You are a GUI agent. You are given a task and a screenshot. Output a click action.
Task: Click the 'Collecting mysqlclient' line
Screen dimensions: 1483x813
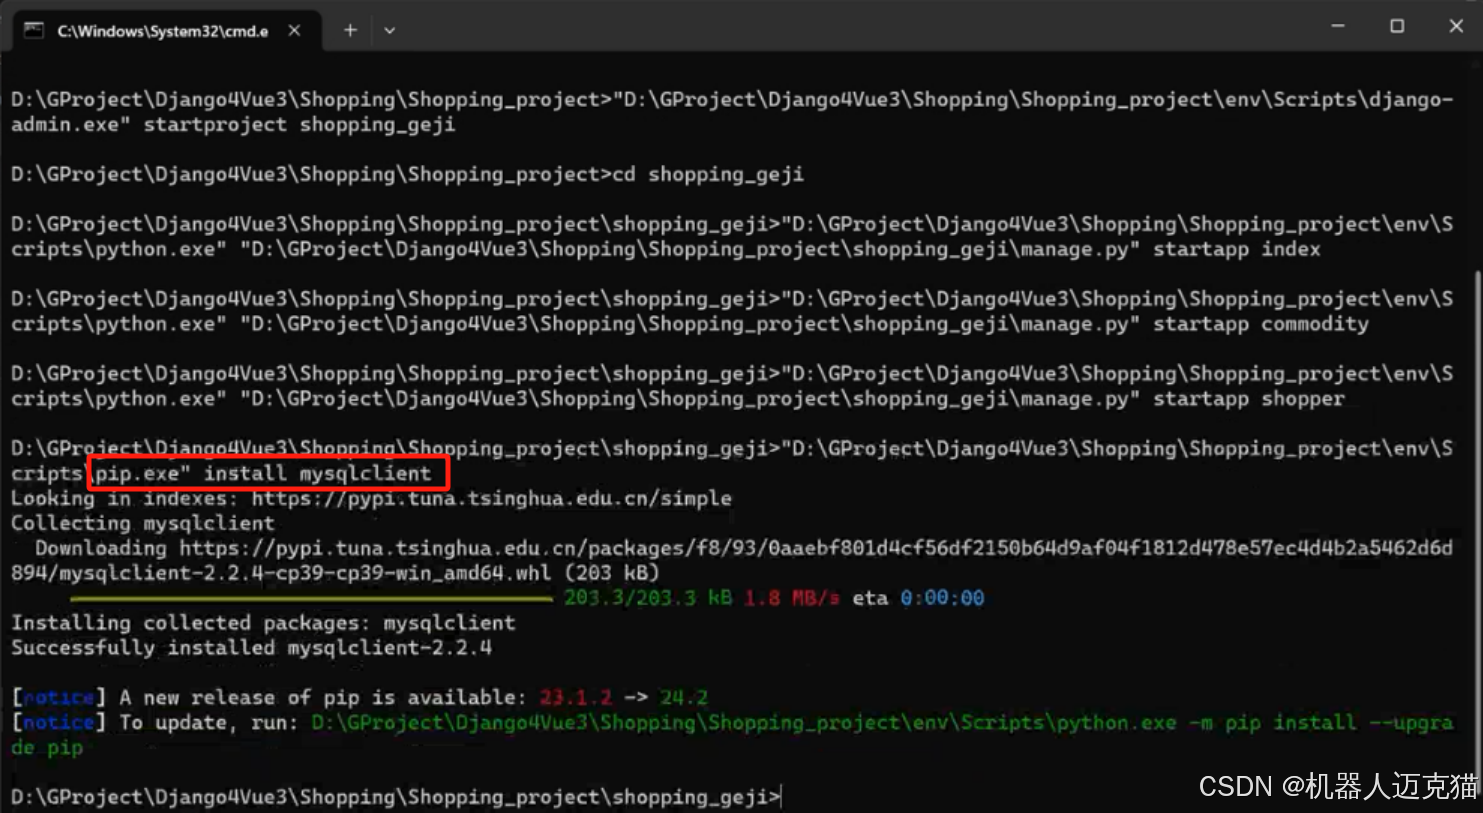[142, 523]
